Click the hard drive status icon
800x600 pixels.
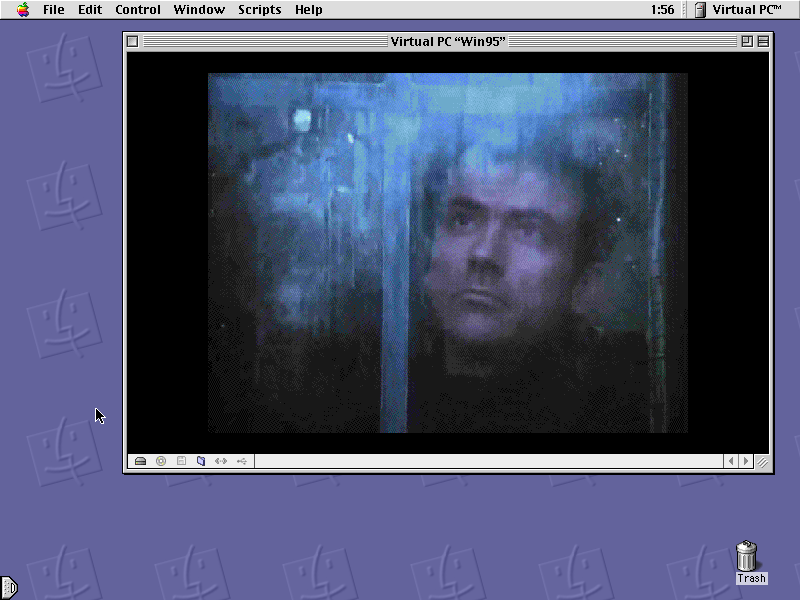click(140, 461)
